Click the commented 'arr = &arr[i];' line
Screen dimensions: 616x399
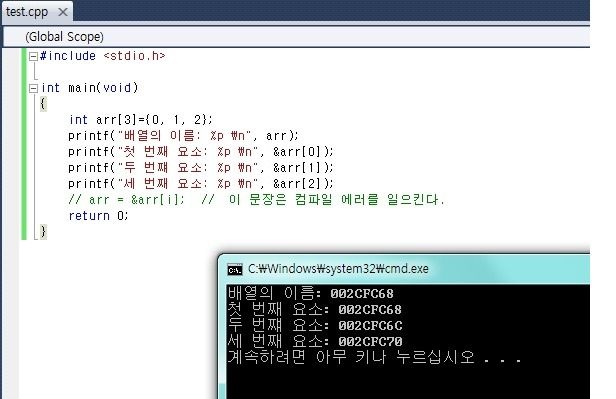(x=256, y=200)
